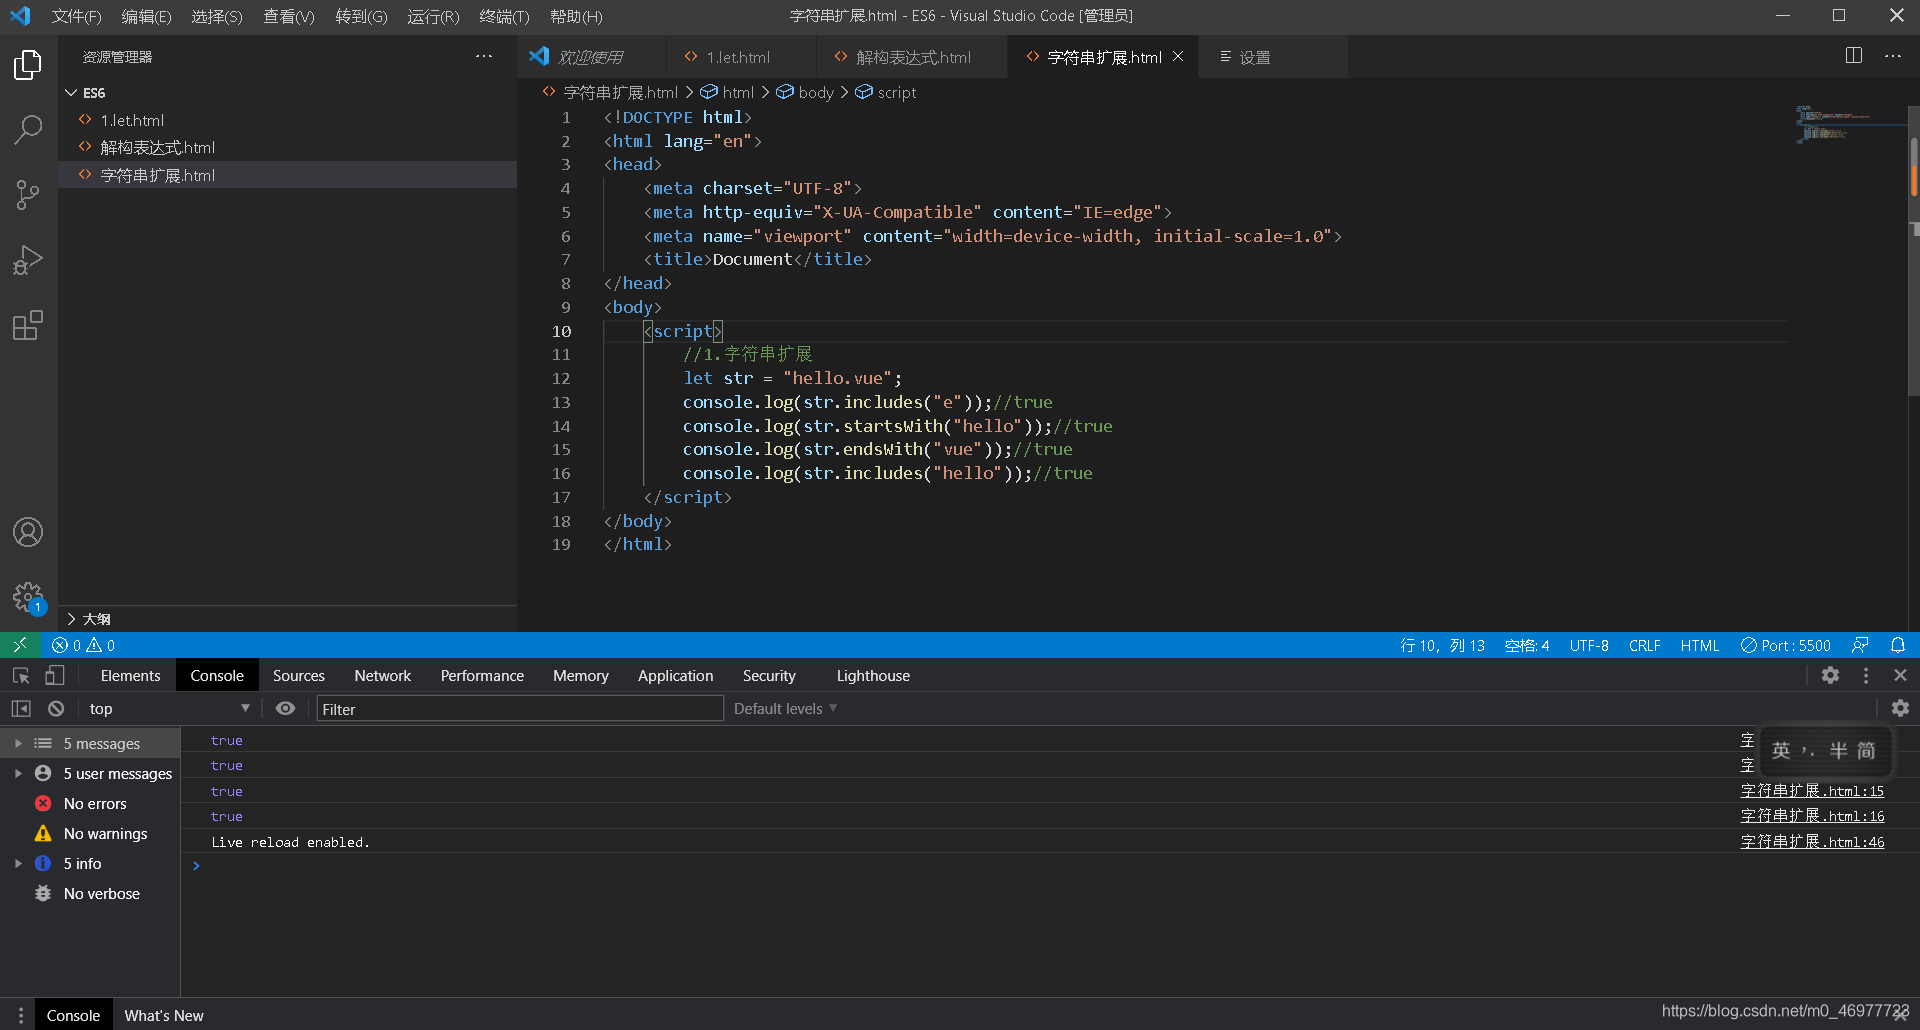
Task: Click the split editor icon
Action: tap(1853, 56)
